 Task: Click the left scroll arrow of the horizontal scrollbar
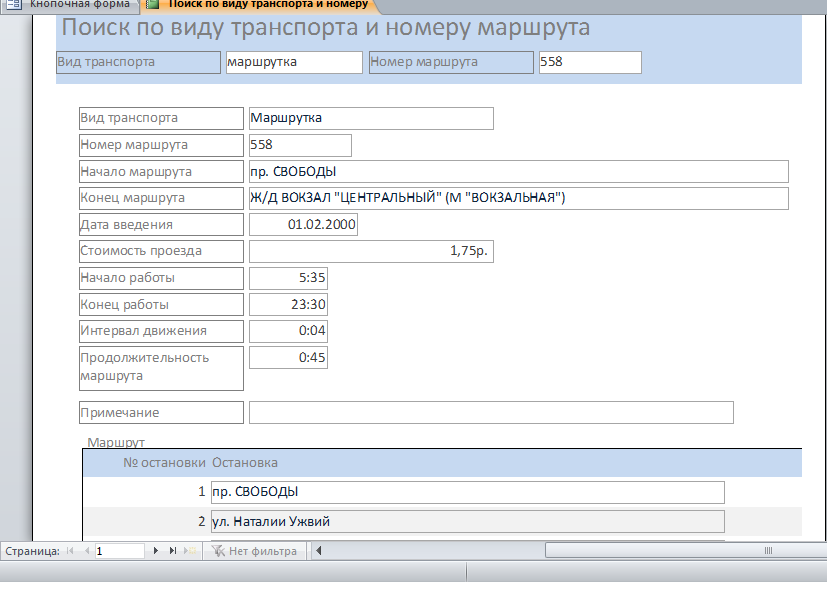point(319,551)
